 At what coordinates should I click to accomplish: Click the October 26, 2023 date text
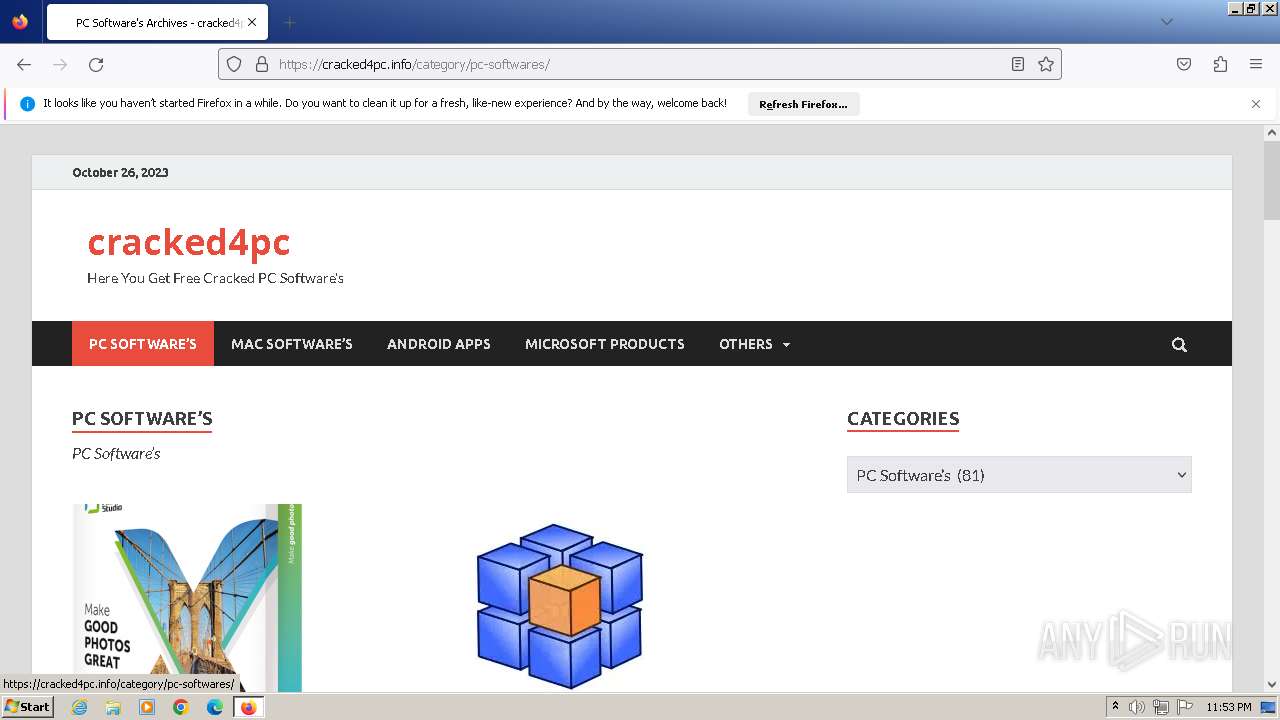point(120,172)
